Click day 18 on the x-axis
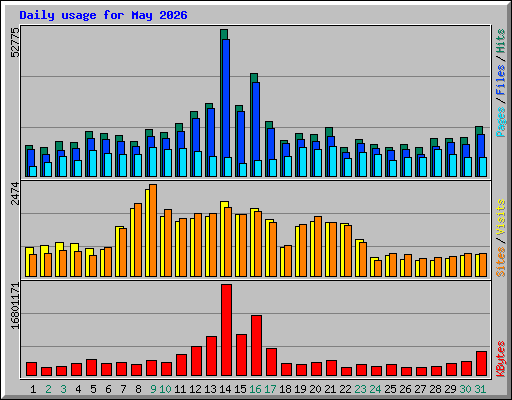Viewport: 512px width, 400px height. (x=285, y=389)
